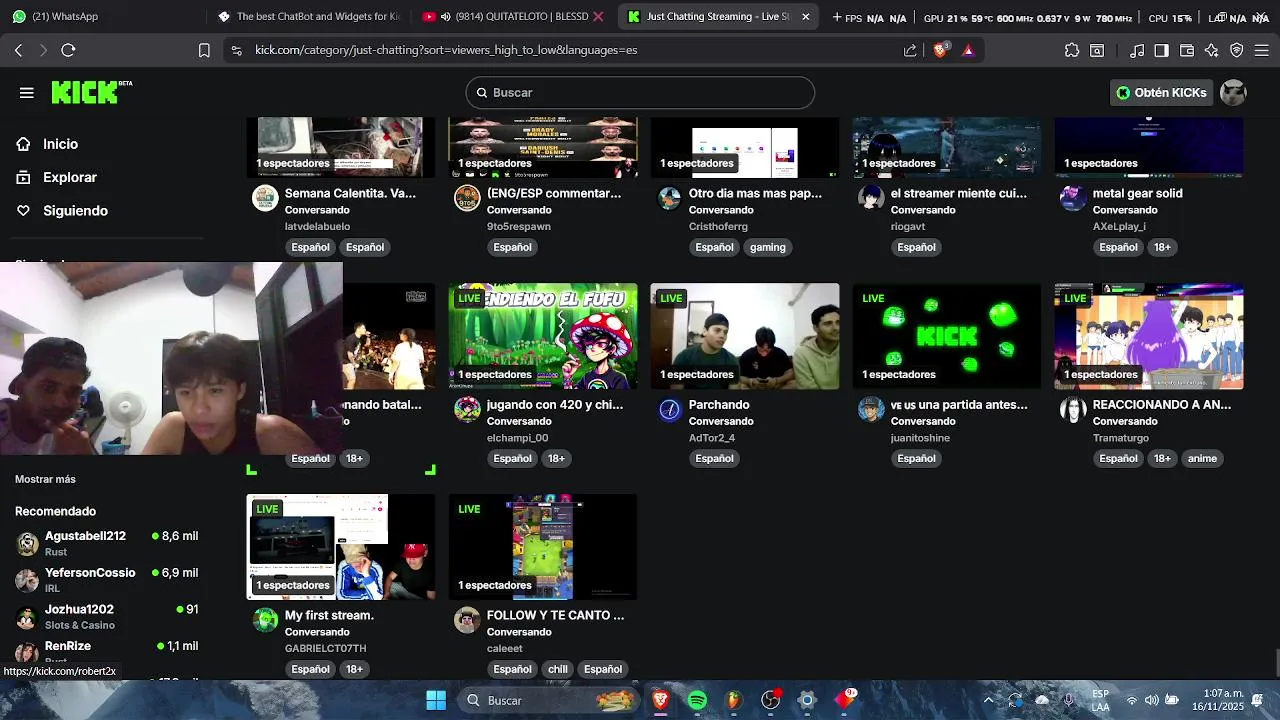Viewport: 1280px width, 720px height.
Task: Open Leo AI sparkle icon
Action: point(1212,50)
